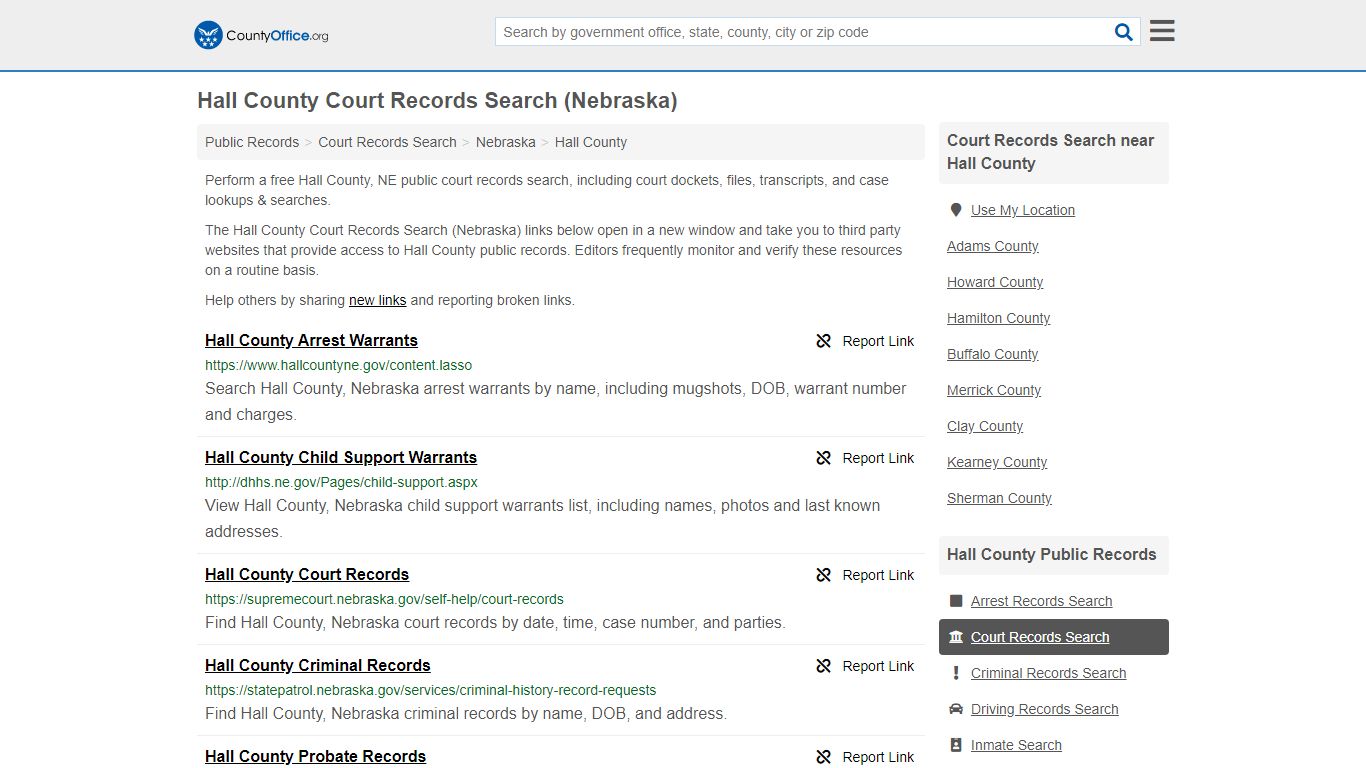Click the location pin icon beside Use My Location
Image resolution: width=1366 pixels, height=768 pixels.
956,210
